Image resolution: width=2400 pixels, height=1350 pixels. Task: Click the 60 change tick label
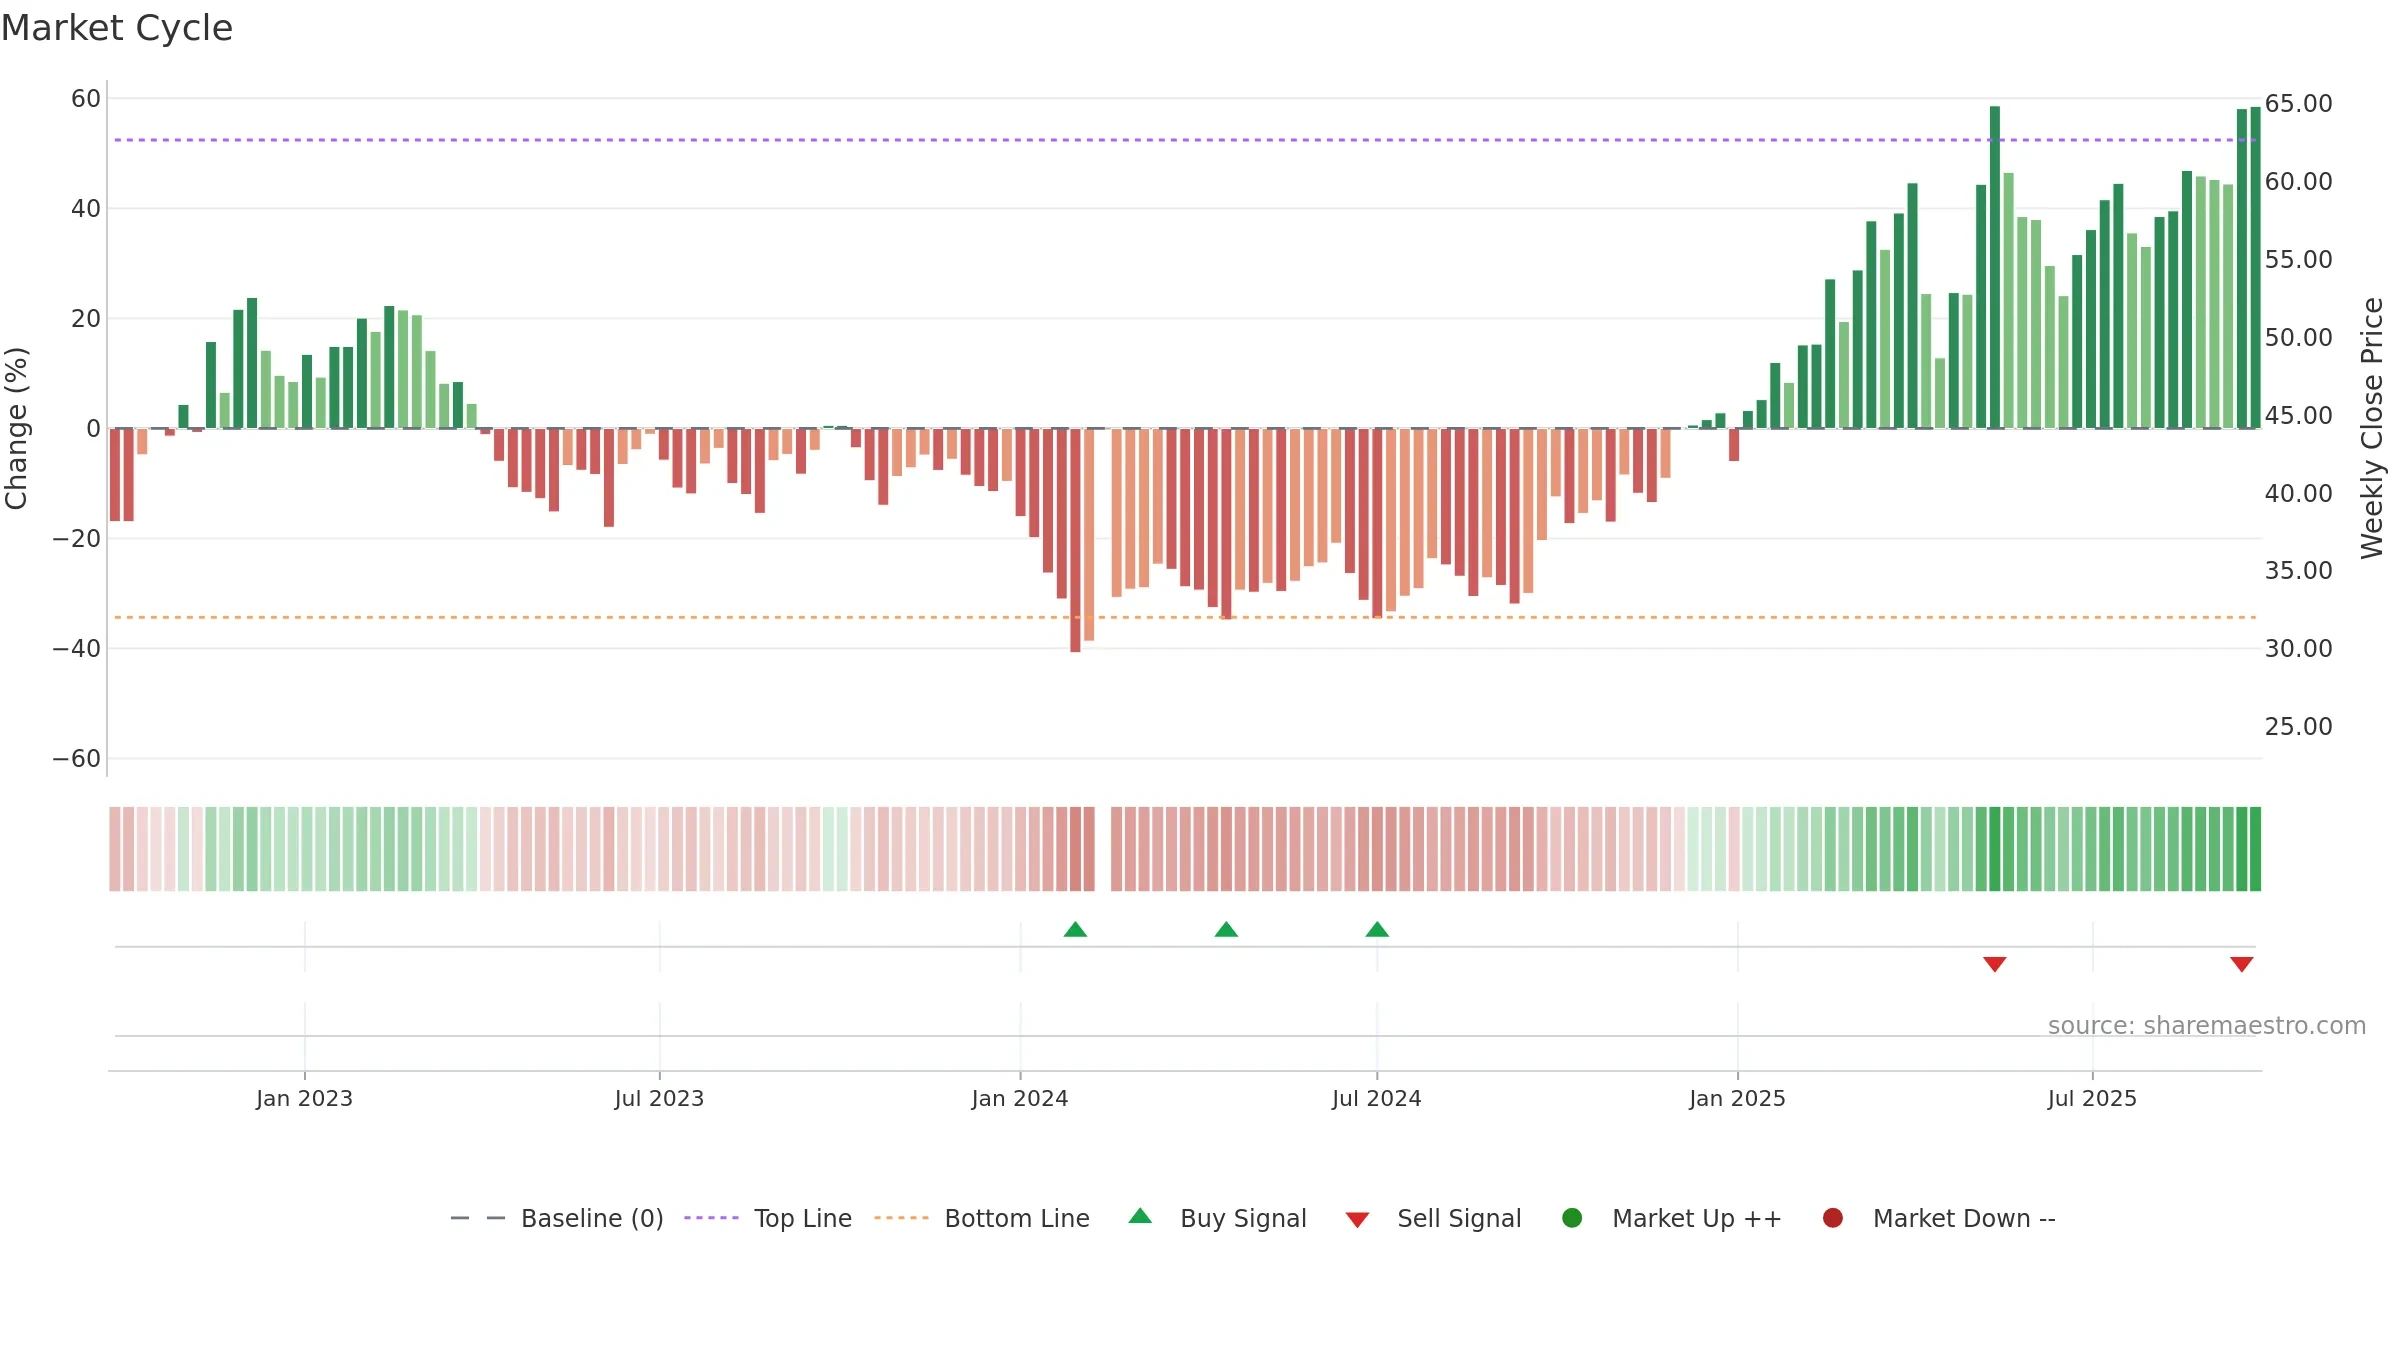tap(86, 98)
